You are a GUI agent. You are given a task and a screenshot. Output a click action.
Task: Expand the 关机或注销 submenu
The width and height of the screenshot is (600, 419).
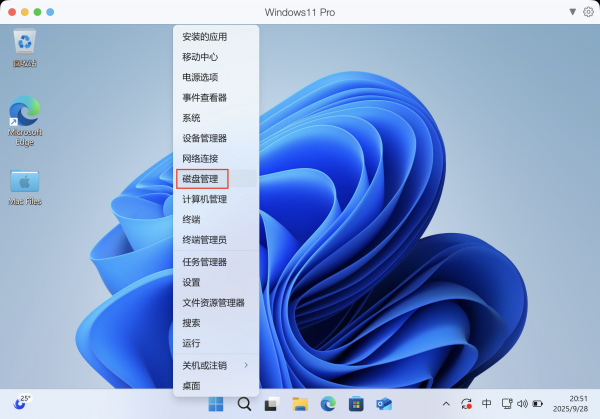tap(215, 365)
